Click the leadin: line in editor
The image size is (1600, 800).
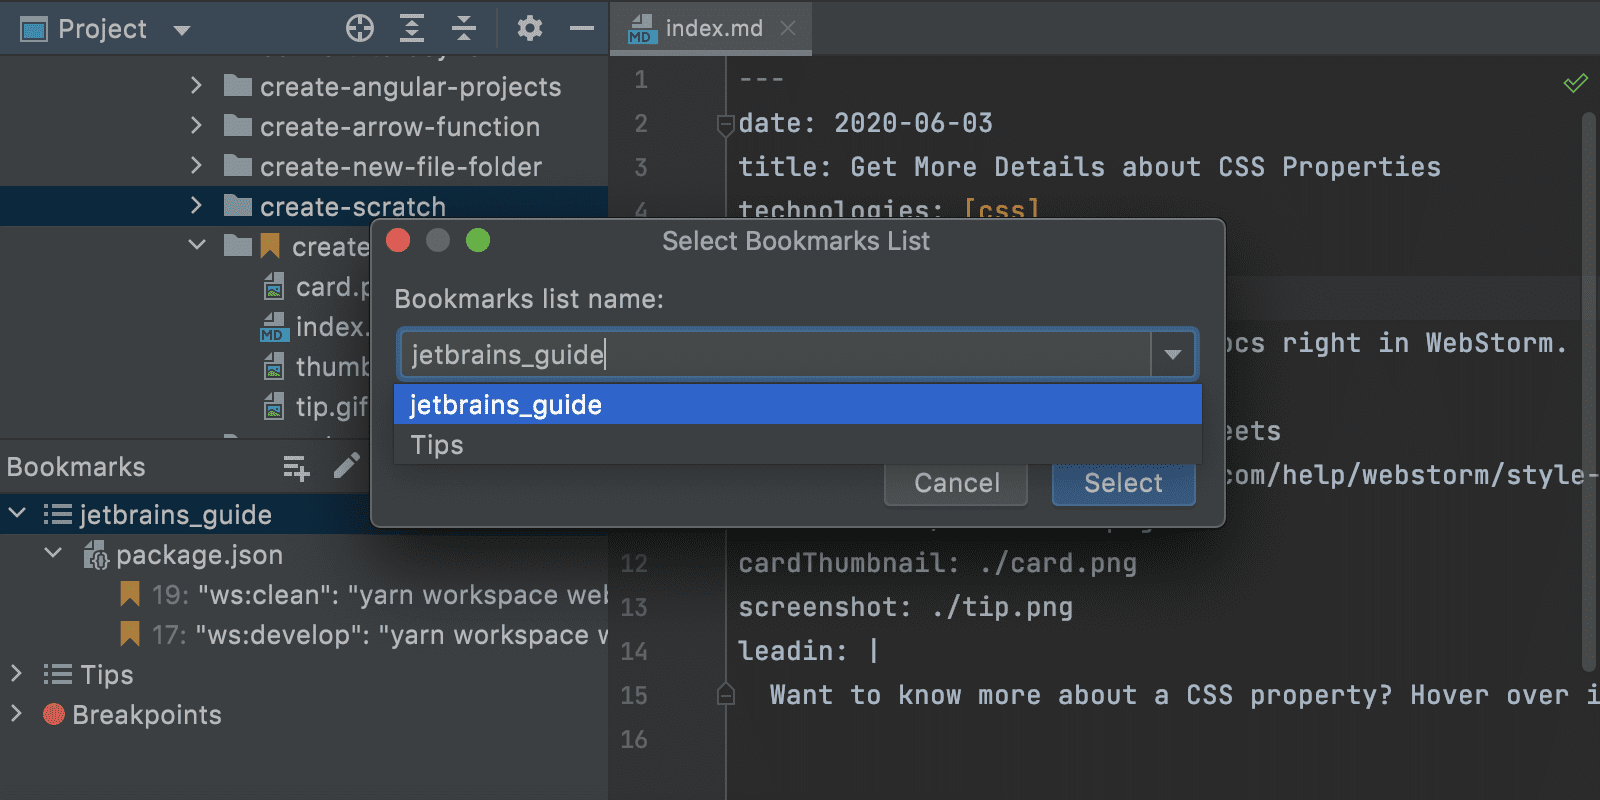pos(808,651)
